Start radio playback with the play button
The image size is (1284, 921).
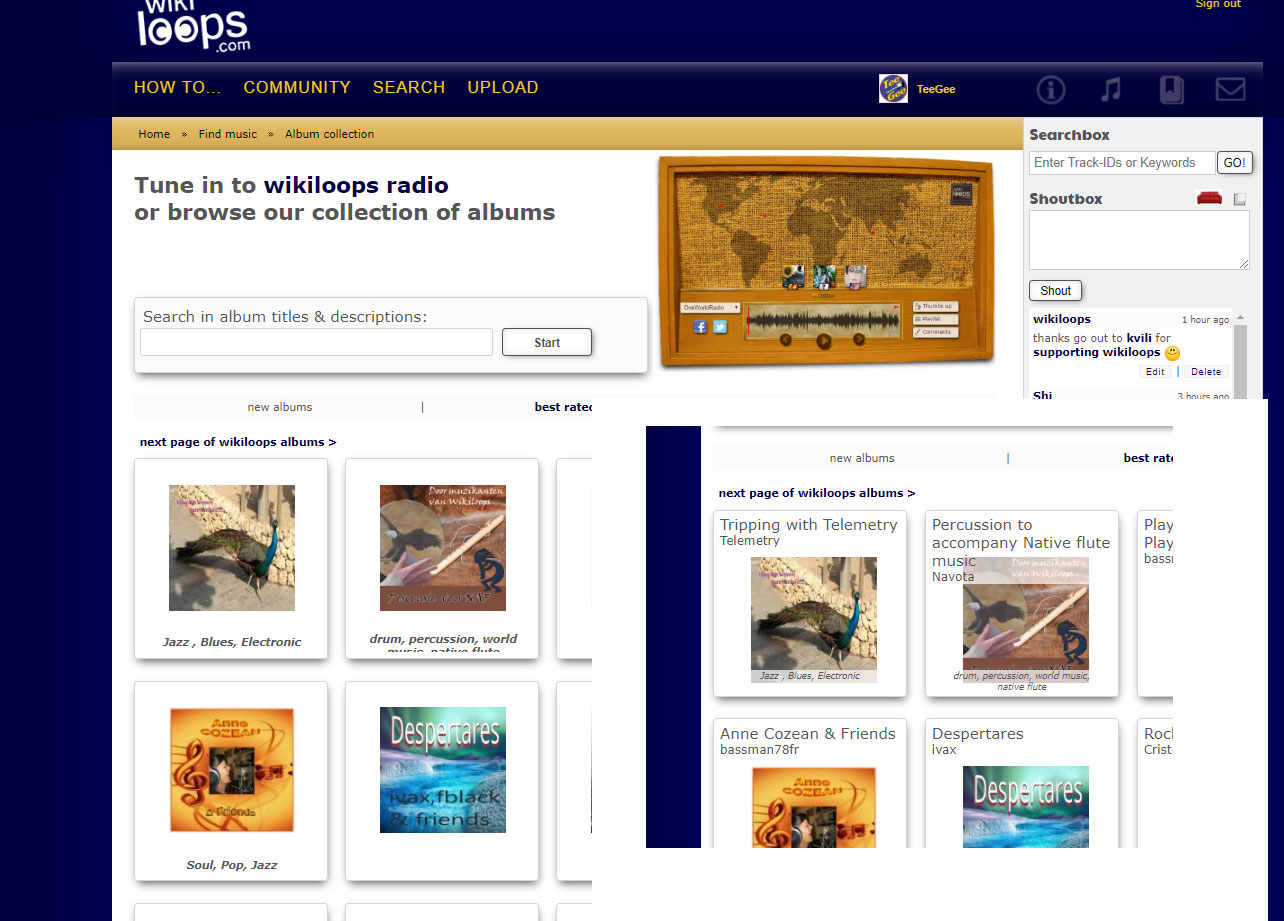pyautogui.click(x=824, y=341)
